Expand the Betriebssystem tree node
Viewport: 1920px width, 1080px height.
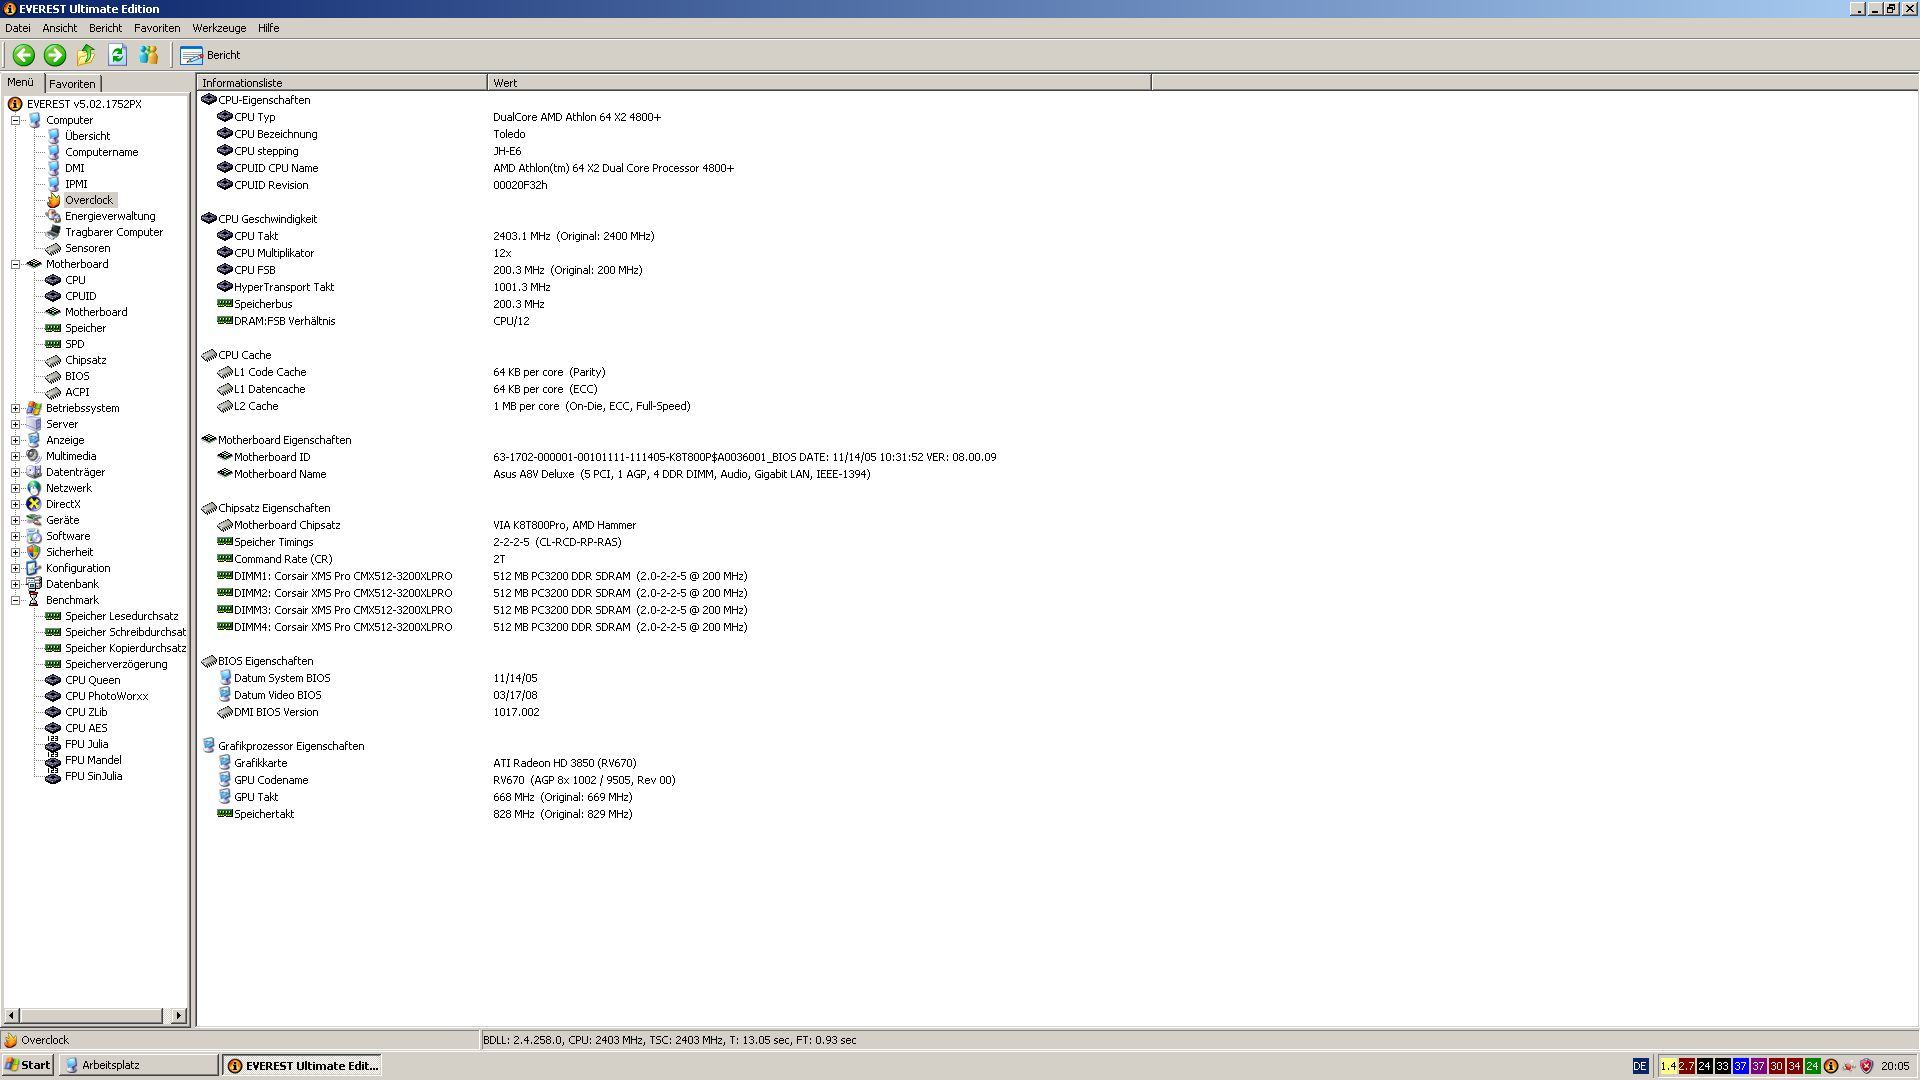coord(16,408)
